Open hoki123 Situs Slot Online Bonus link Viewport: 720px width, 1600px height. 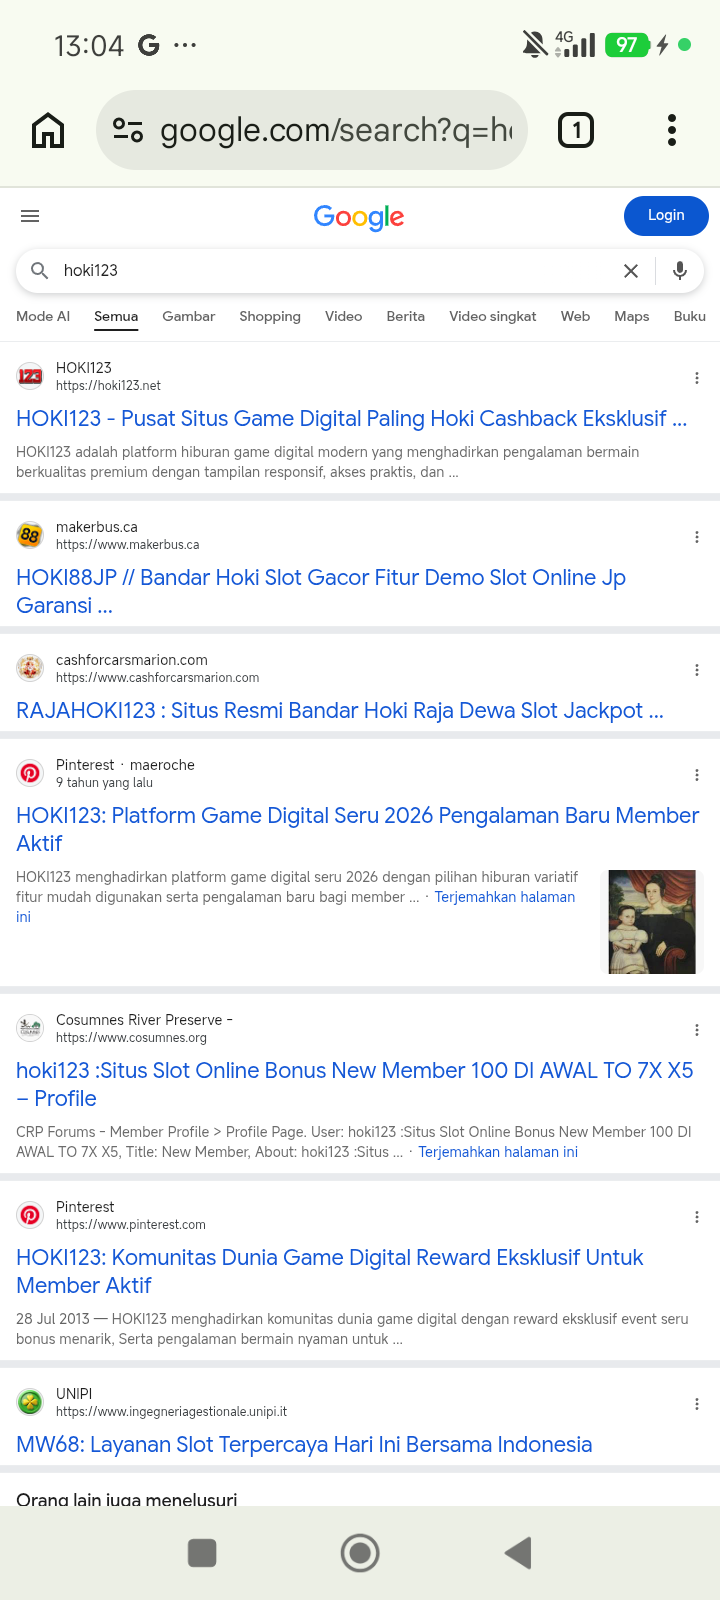355,1084
